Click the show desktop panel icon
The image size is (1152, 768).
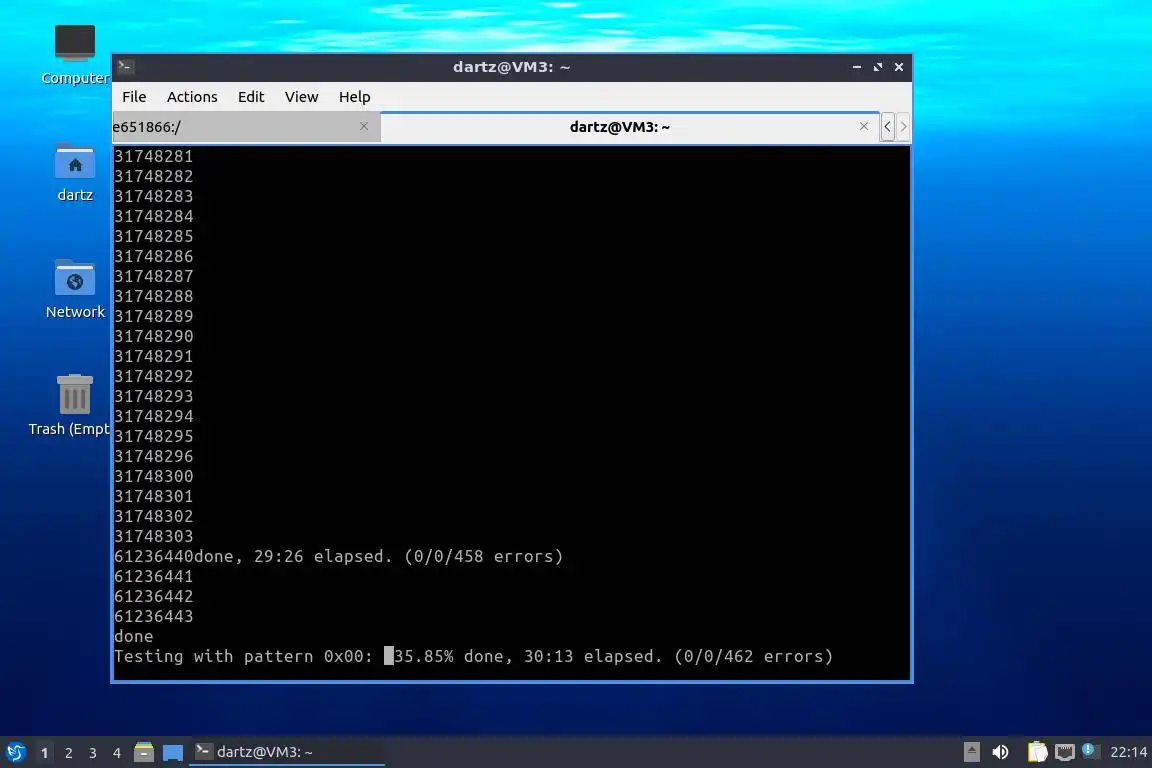173,753
